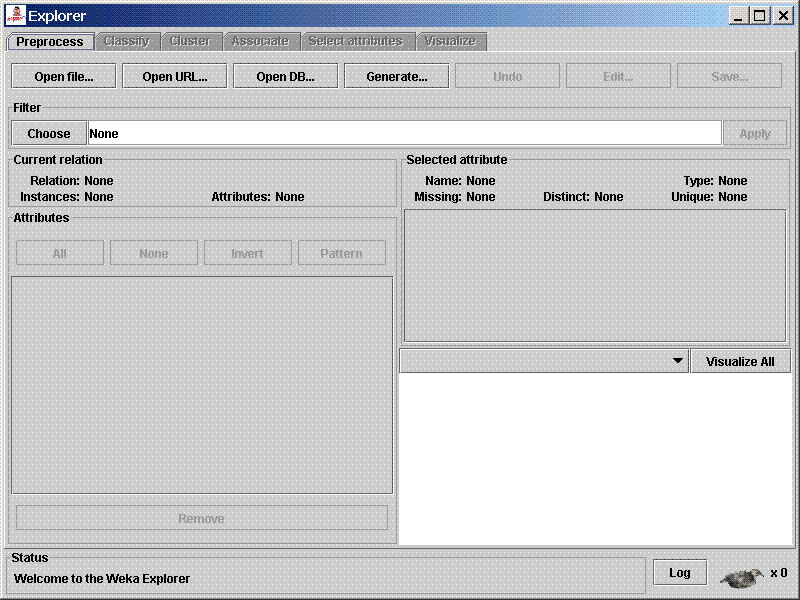Click the Visualize All button
Screen dimensions: 800x600
point(740,361)
